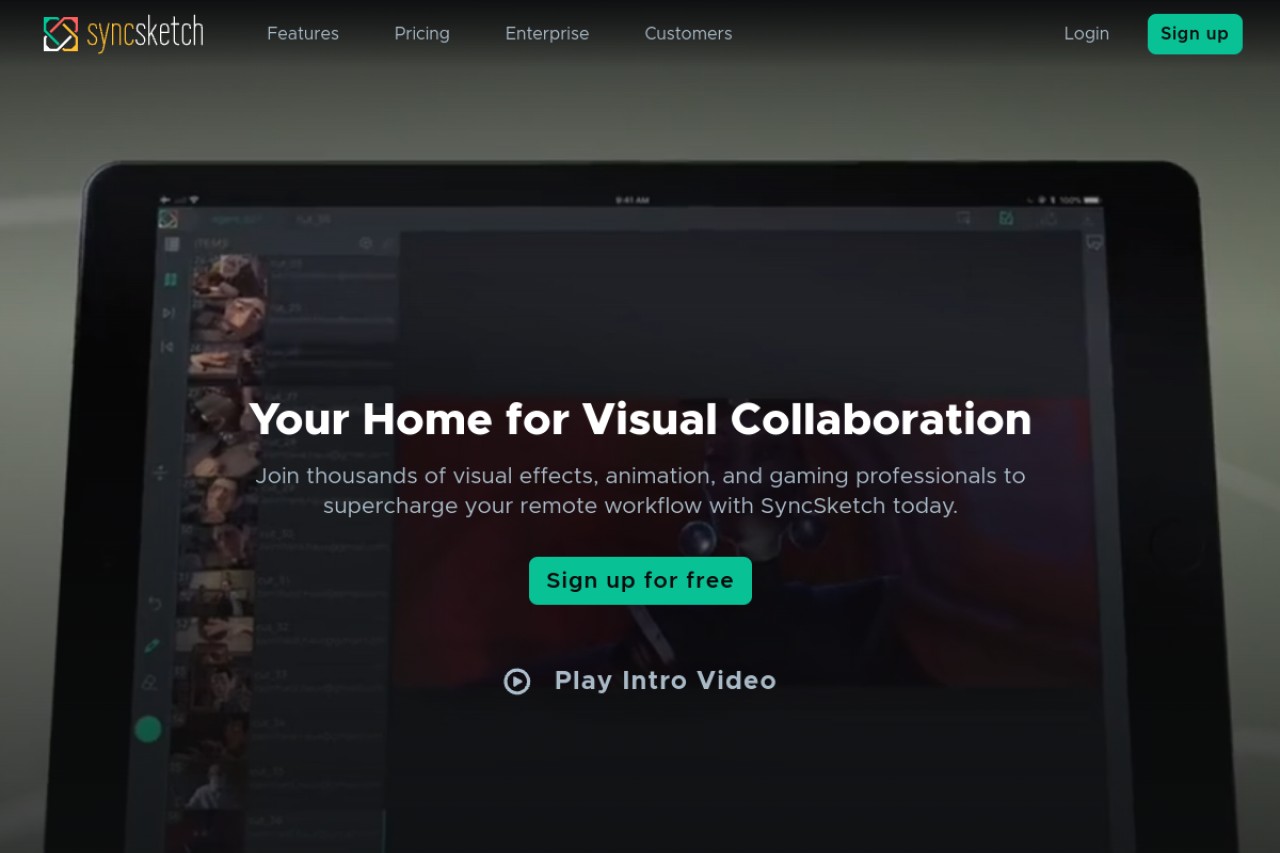This screenshot has width=1280, height=853.
Task: Go to the Pricing page
Action: click(x=422, y=34)
